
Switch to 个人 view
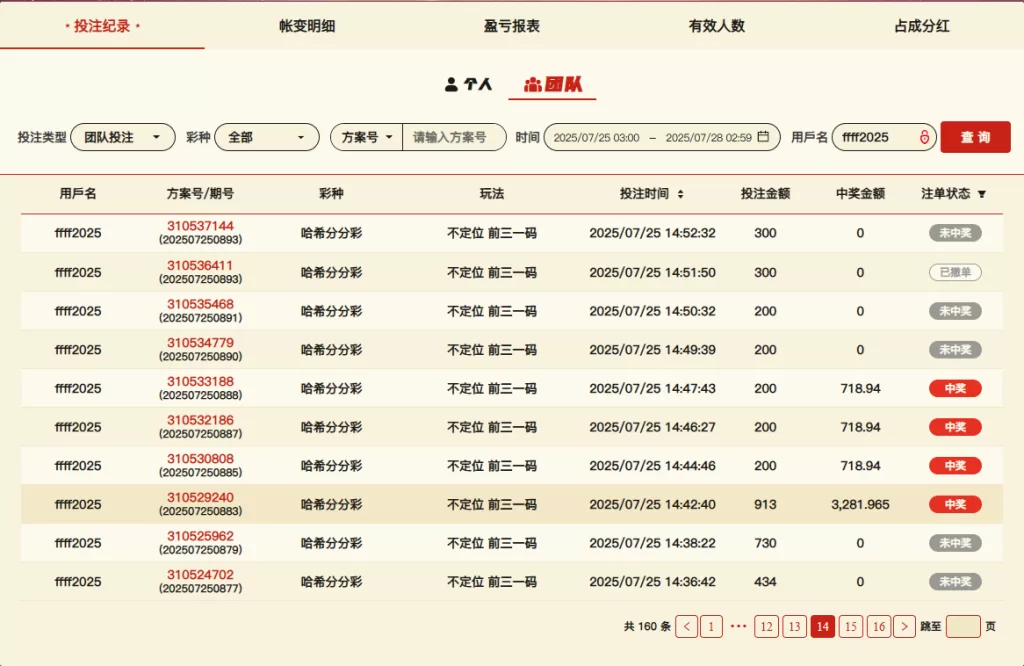point(468,84)
